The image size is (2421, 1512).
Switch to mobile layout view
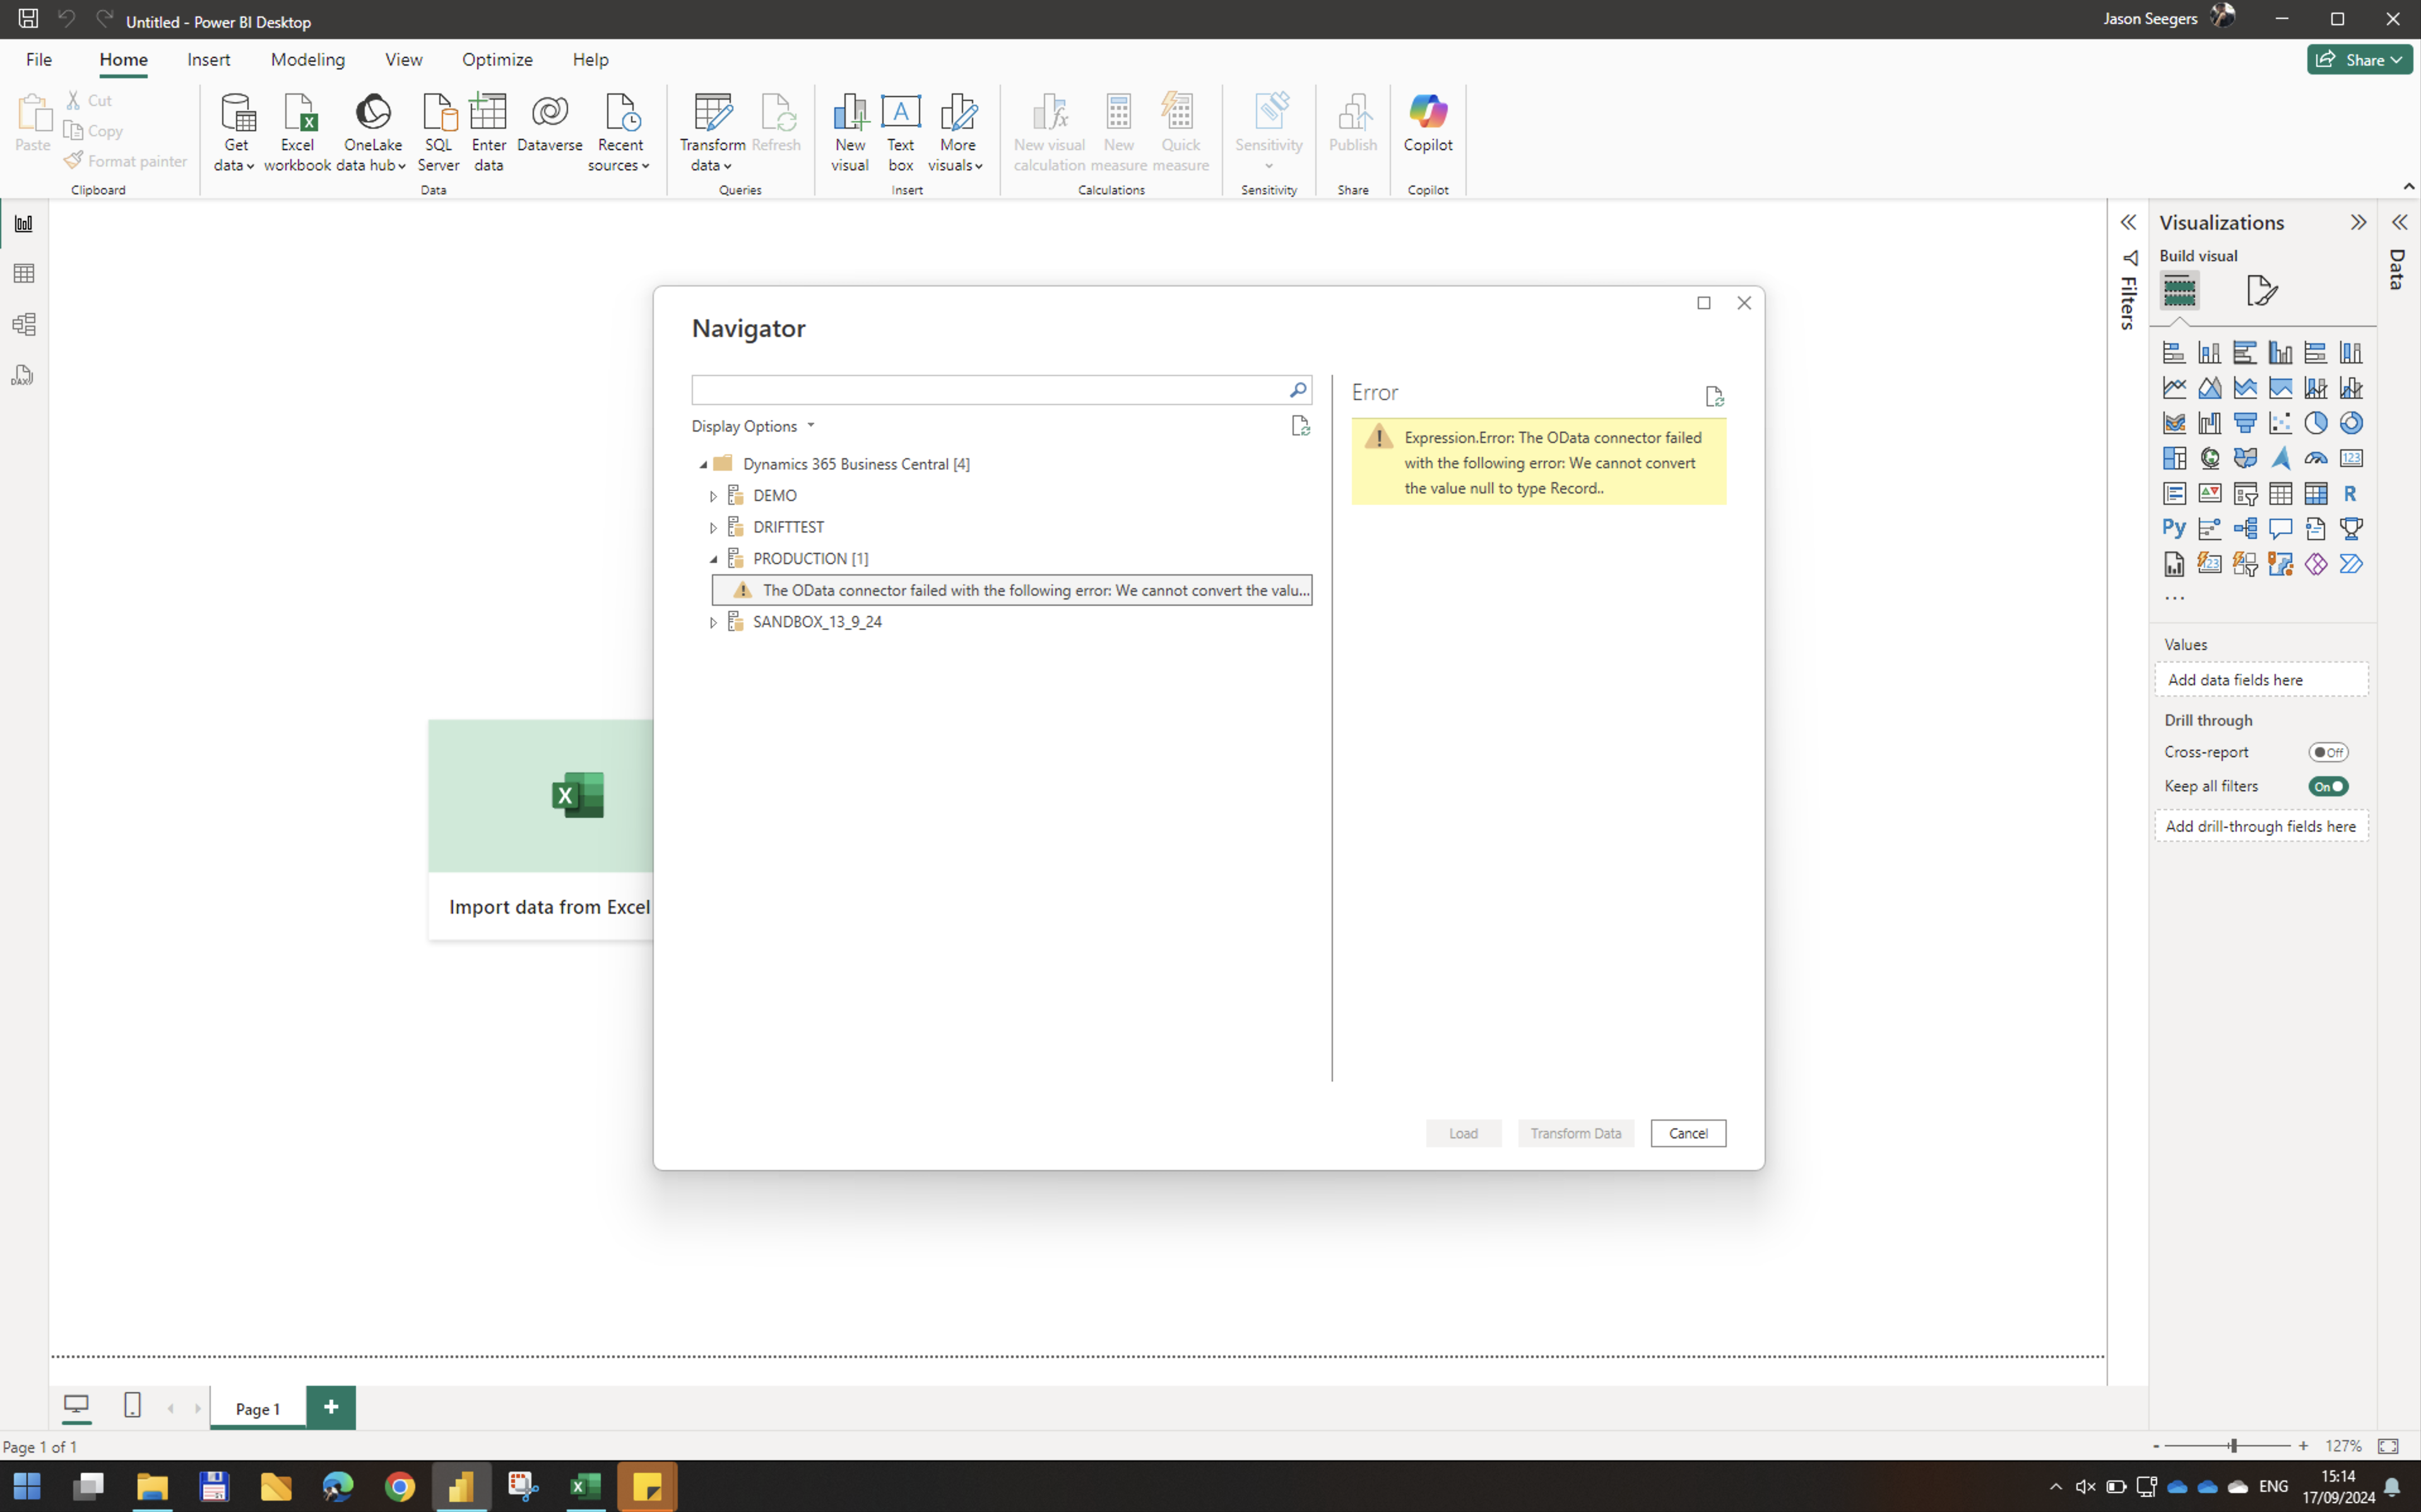coord(132,1405)
